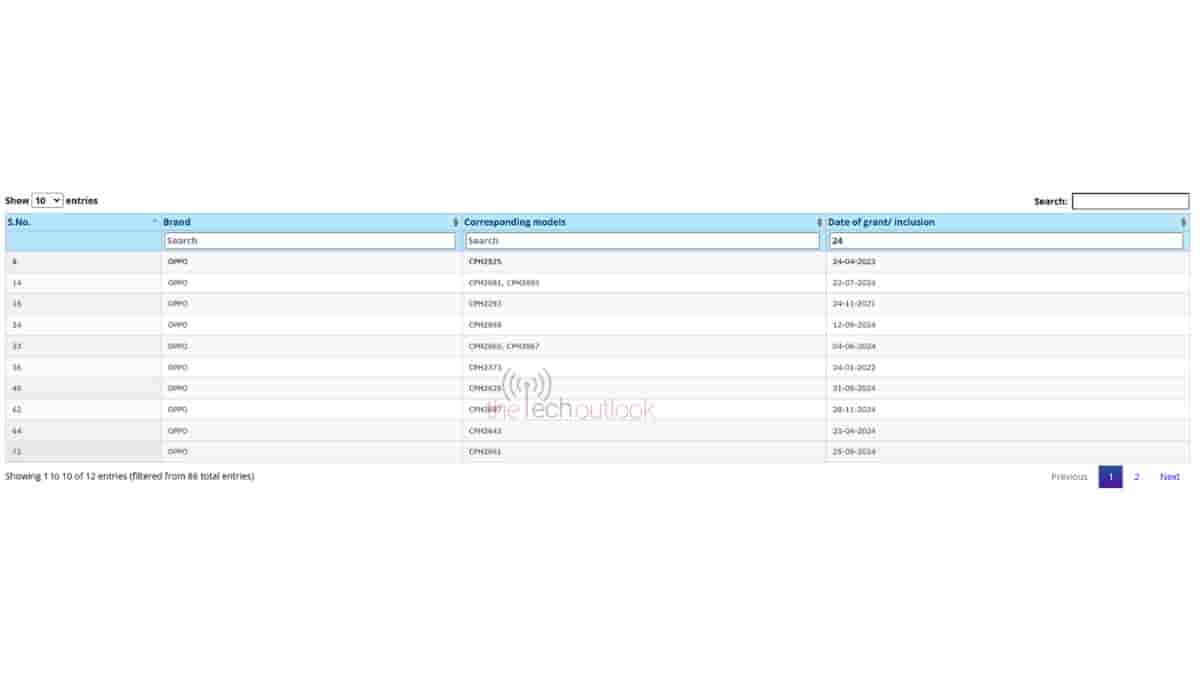Image resolution: width=1200 pixels, height=675 pixels.
Task: Jump to page 2 of results
Action: [x=1136, y=477]
